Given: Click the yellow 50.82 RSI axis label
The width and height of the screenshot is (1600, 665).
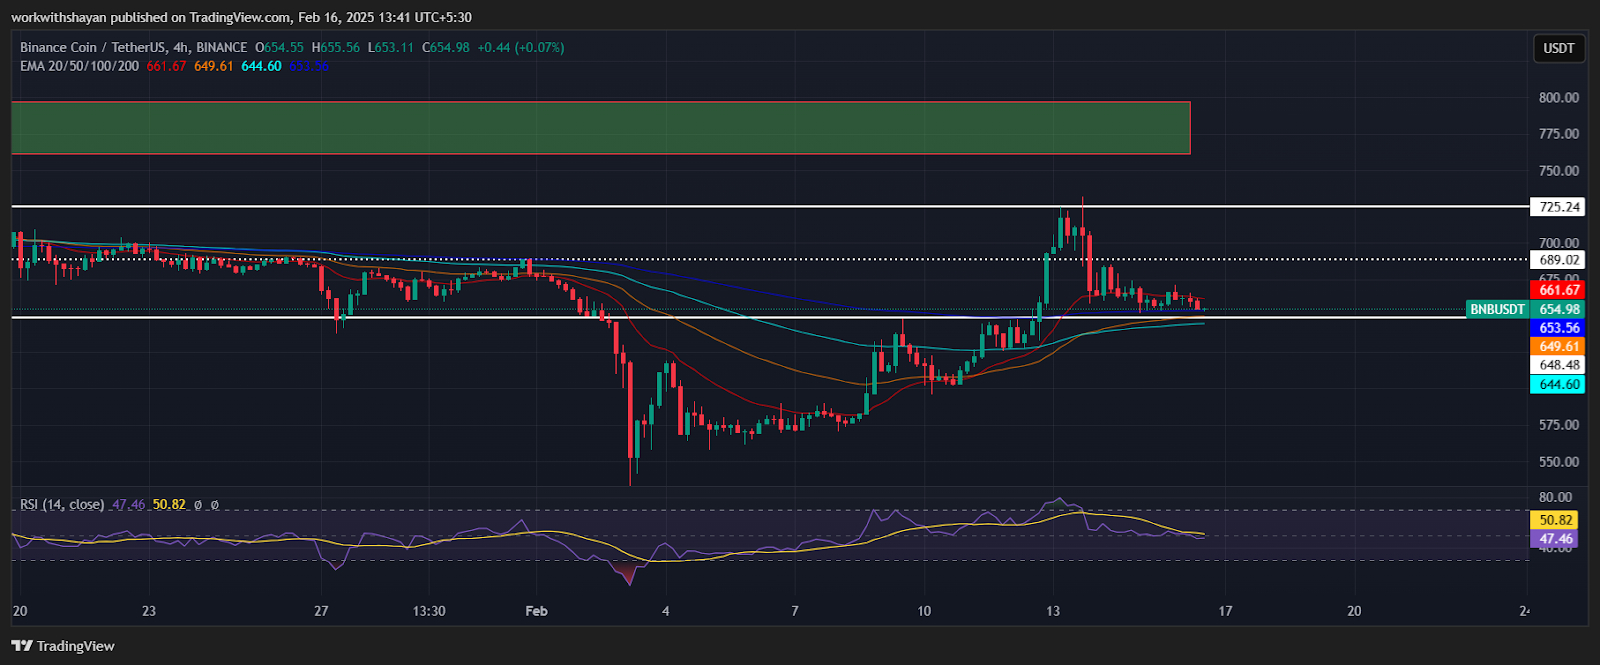Looking at the screenshot, I should pos(1556,520).
